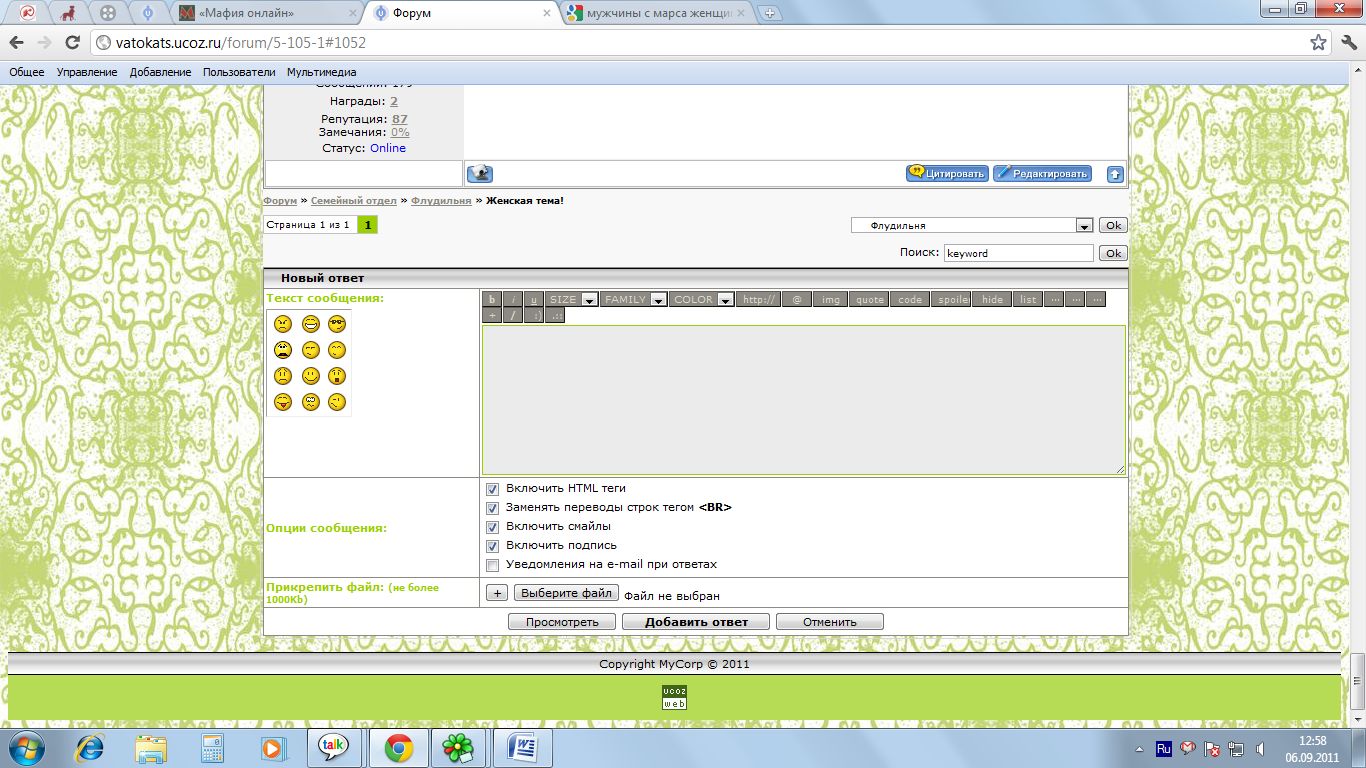
Task: Insert the surprised open-mouth smiley
Action: [x=337, y=376]
